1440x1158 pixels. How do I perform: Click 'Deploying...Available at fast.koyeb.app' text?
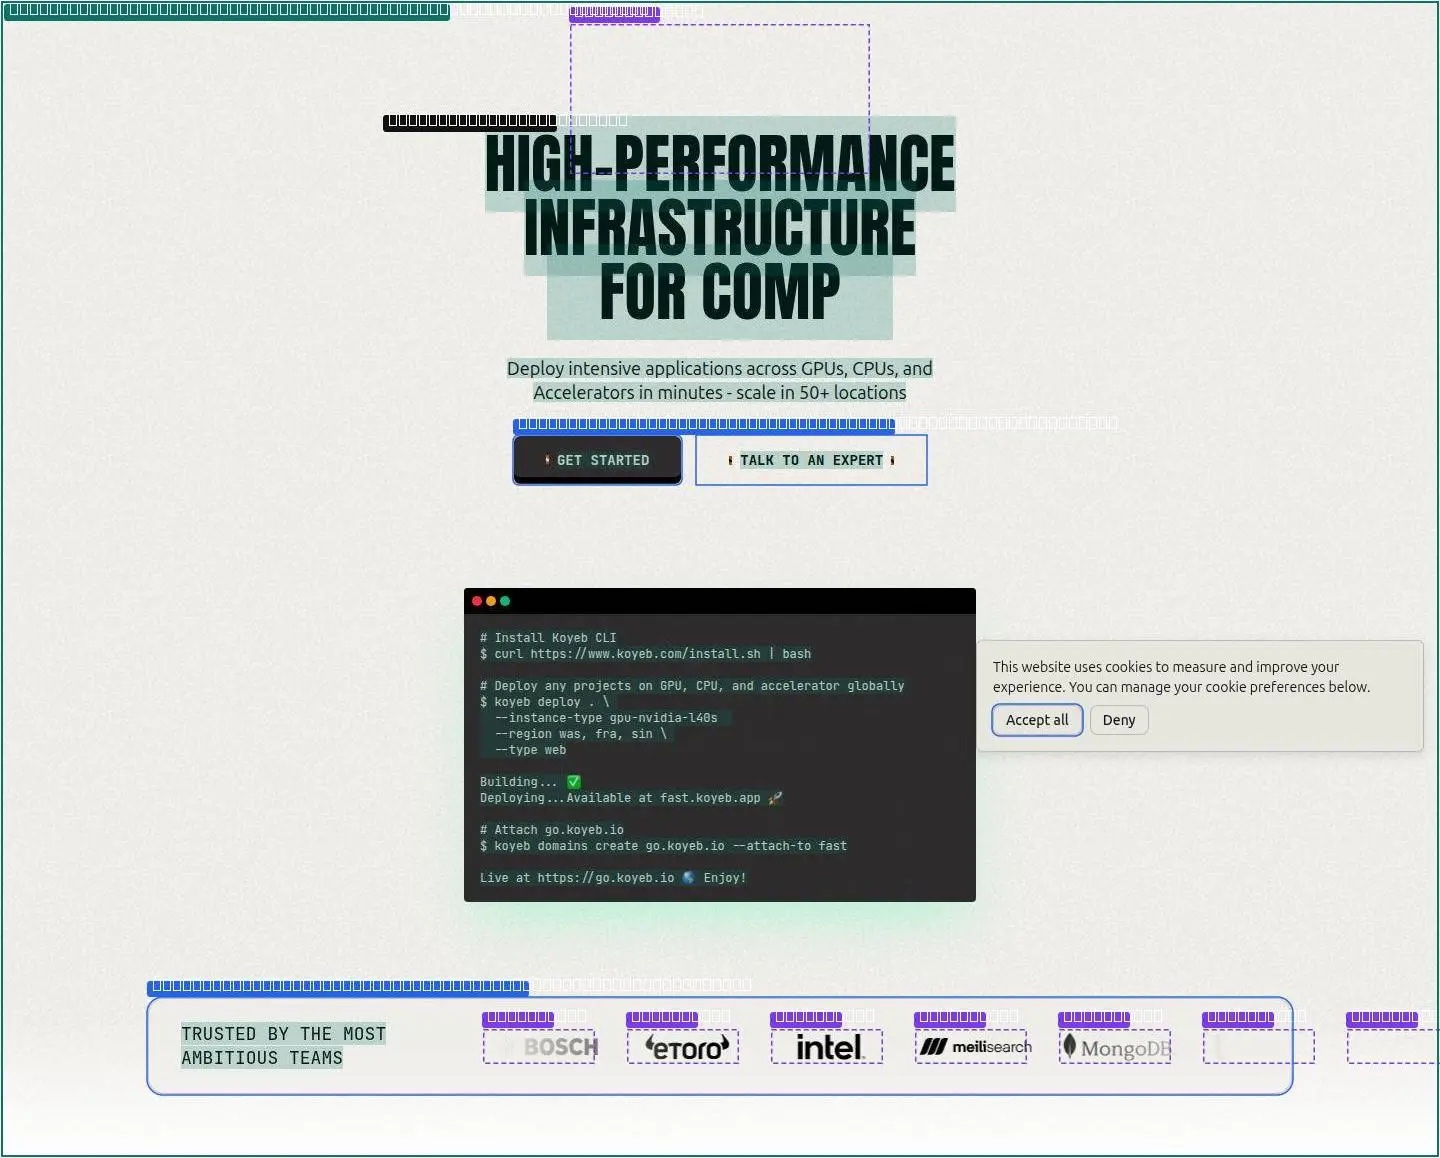[x=620, y=798]
